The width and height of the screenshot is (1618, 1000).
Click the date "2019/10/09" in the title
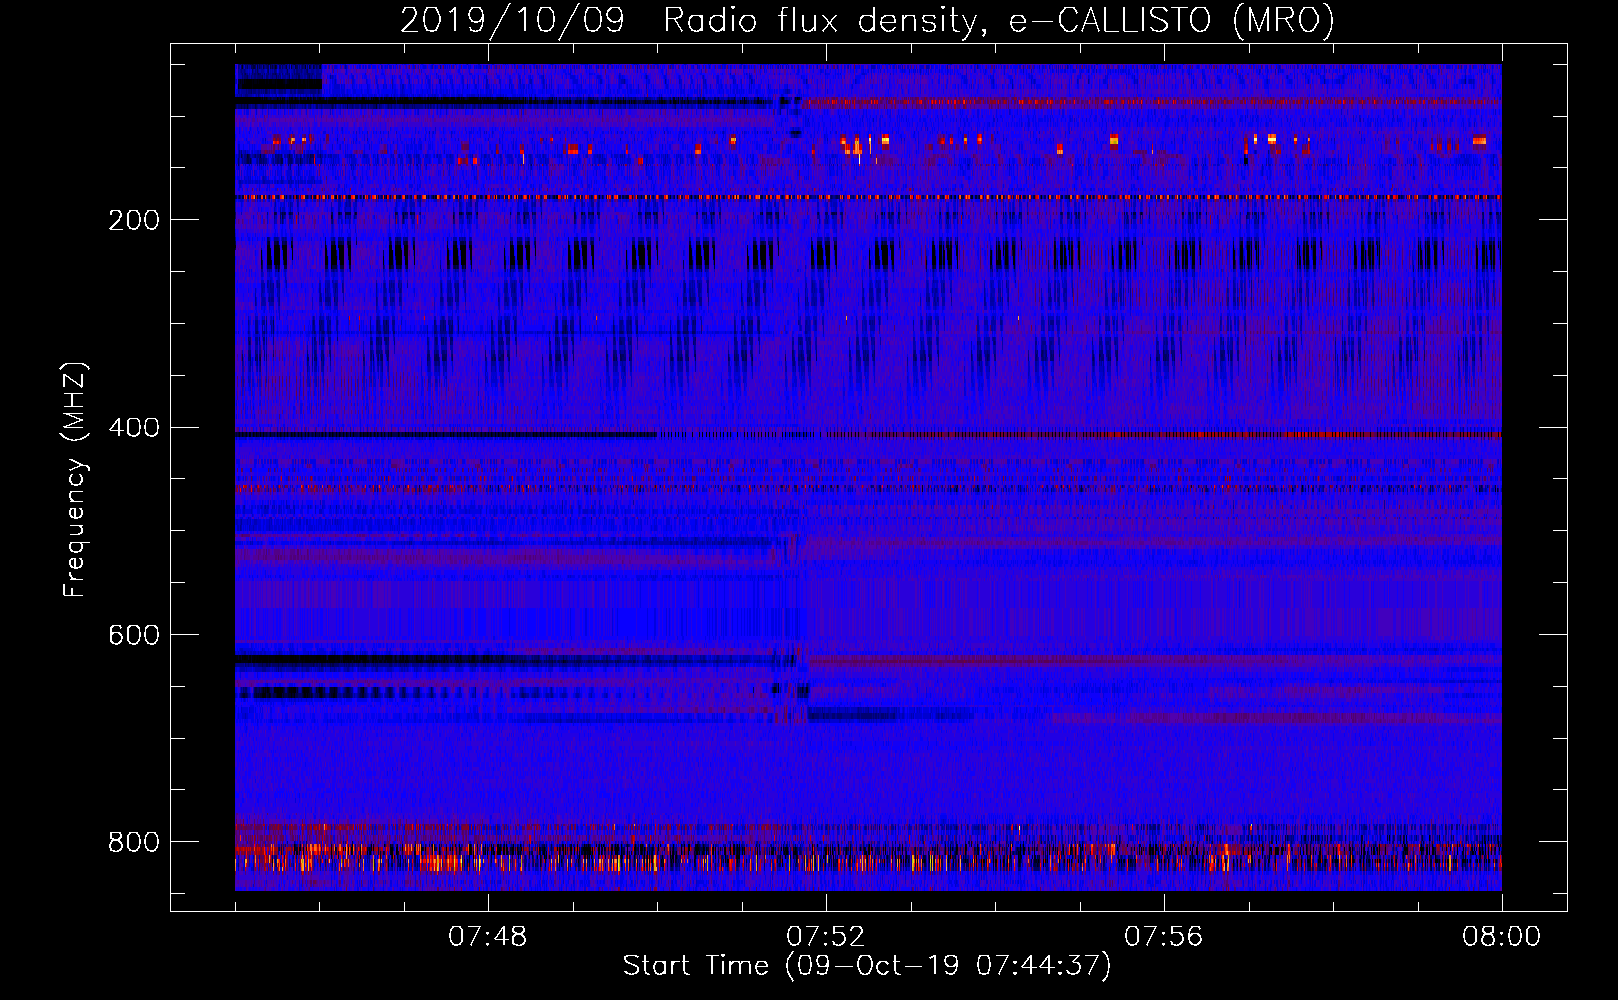pyautogui.click(x=512, y=21)
